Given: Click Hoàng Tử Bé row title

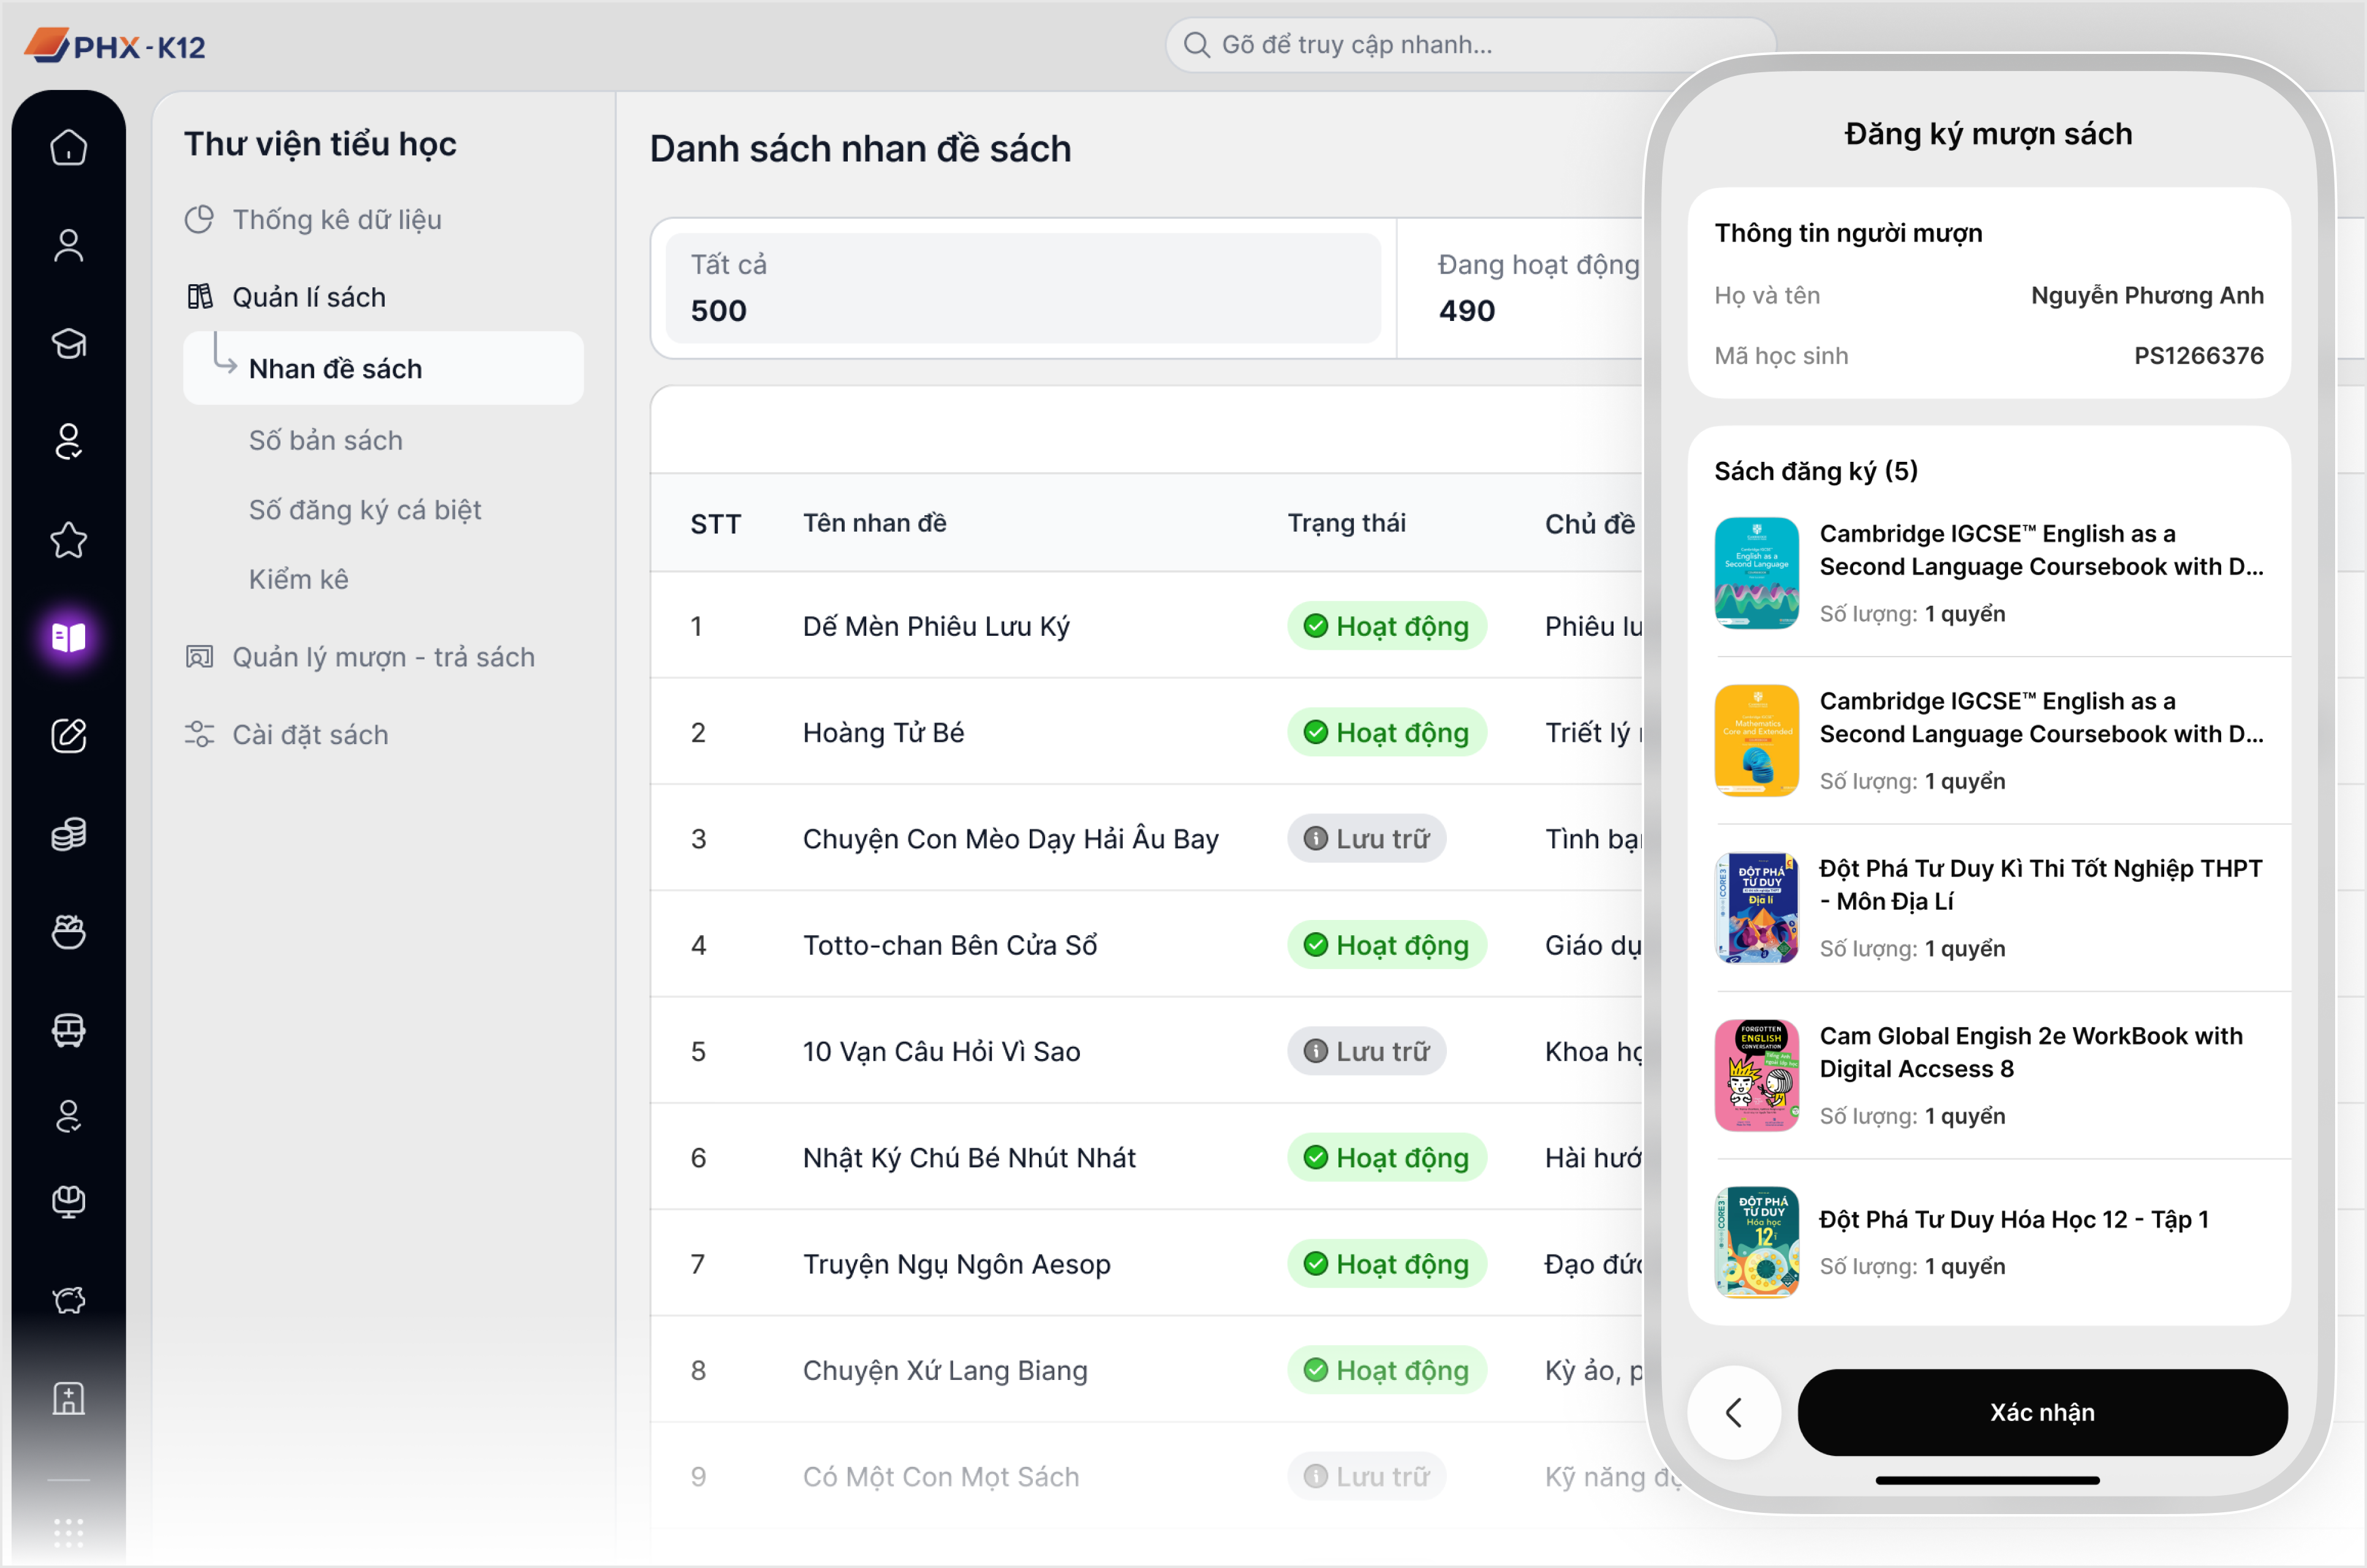Looking at the screenshot, I should 883,733.
